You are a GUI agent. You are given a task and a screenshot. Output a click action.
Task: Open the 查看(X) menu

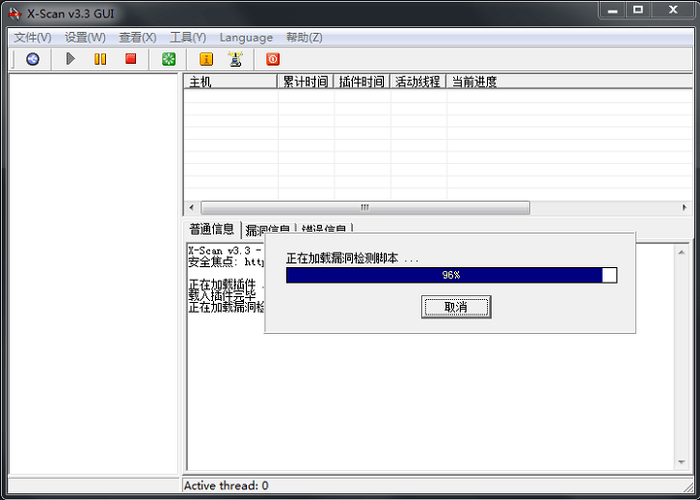pos(137,37)
